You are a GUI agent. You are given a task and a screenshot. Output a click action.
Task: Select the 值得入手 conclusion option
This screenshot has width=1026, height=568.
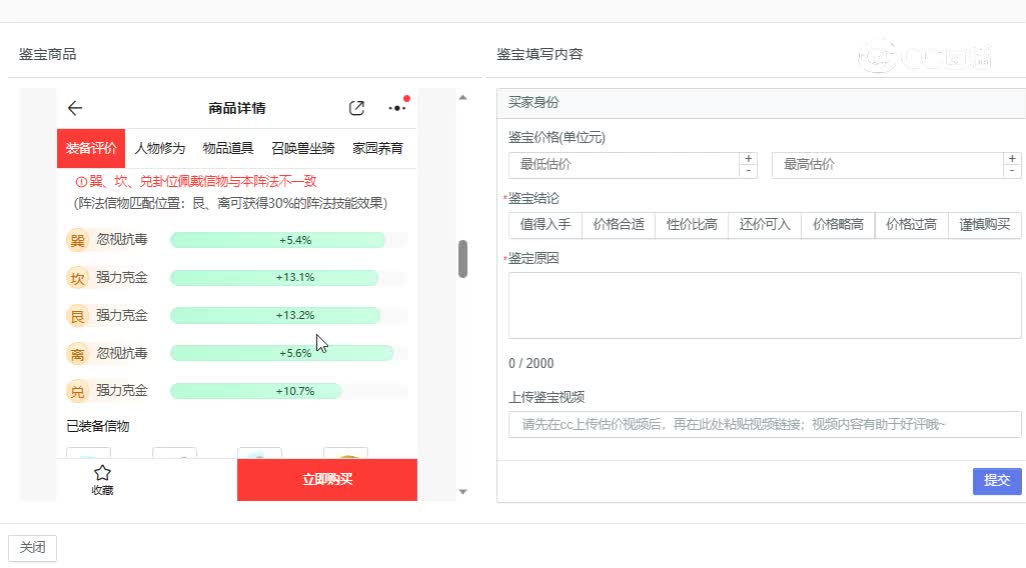click(x=545, y=225)
